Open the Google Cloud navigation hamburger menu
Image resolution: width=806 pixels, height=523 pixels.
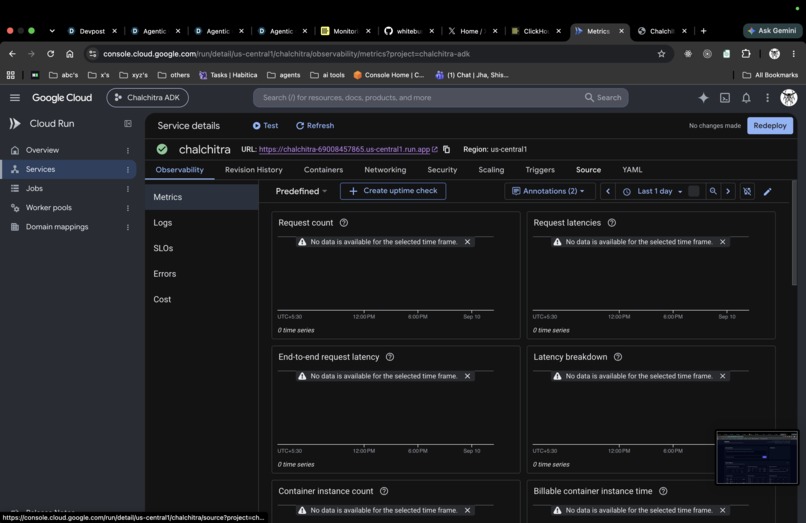tap(15, 98)
